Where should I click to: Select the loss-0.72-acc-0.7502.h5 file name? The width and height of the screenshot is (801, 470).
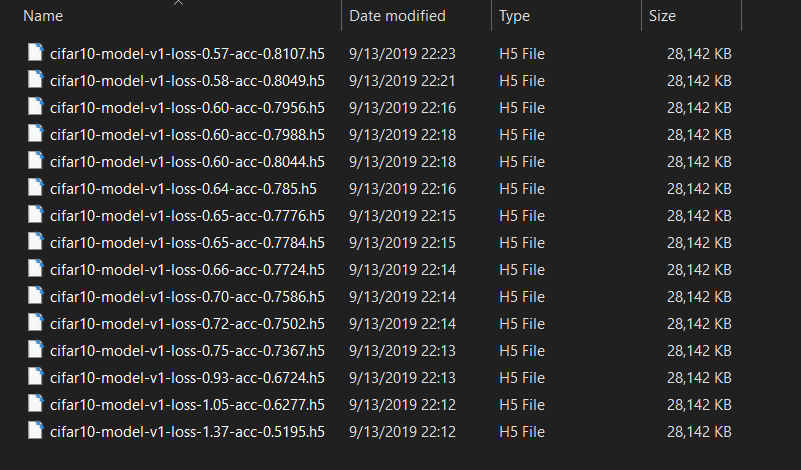(x=187, y=324)
